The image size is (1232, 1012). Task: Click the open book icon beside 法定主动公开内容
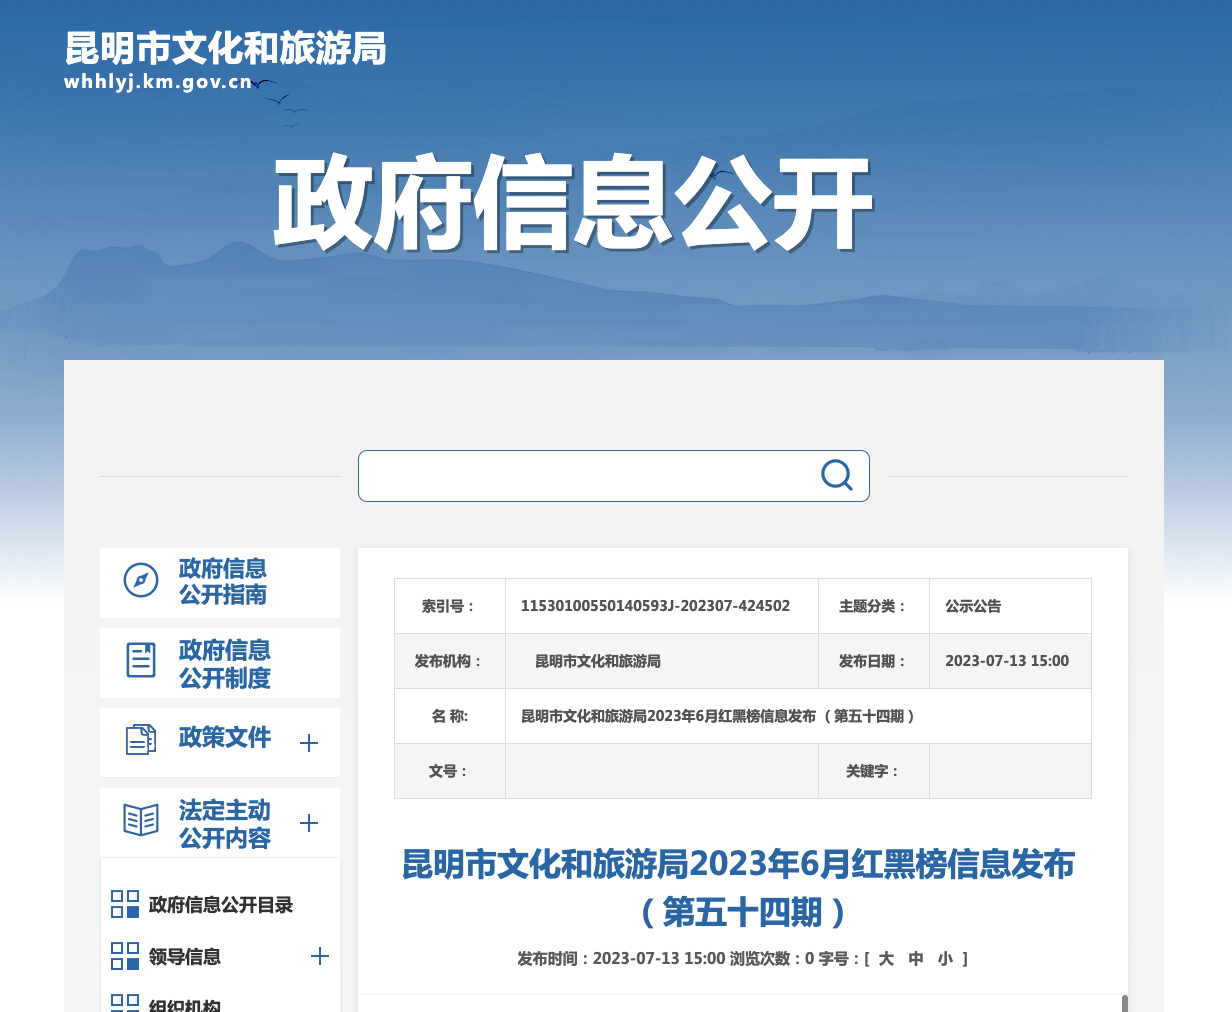point(141,820)
